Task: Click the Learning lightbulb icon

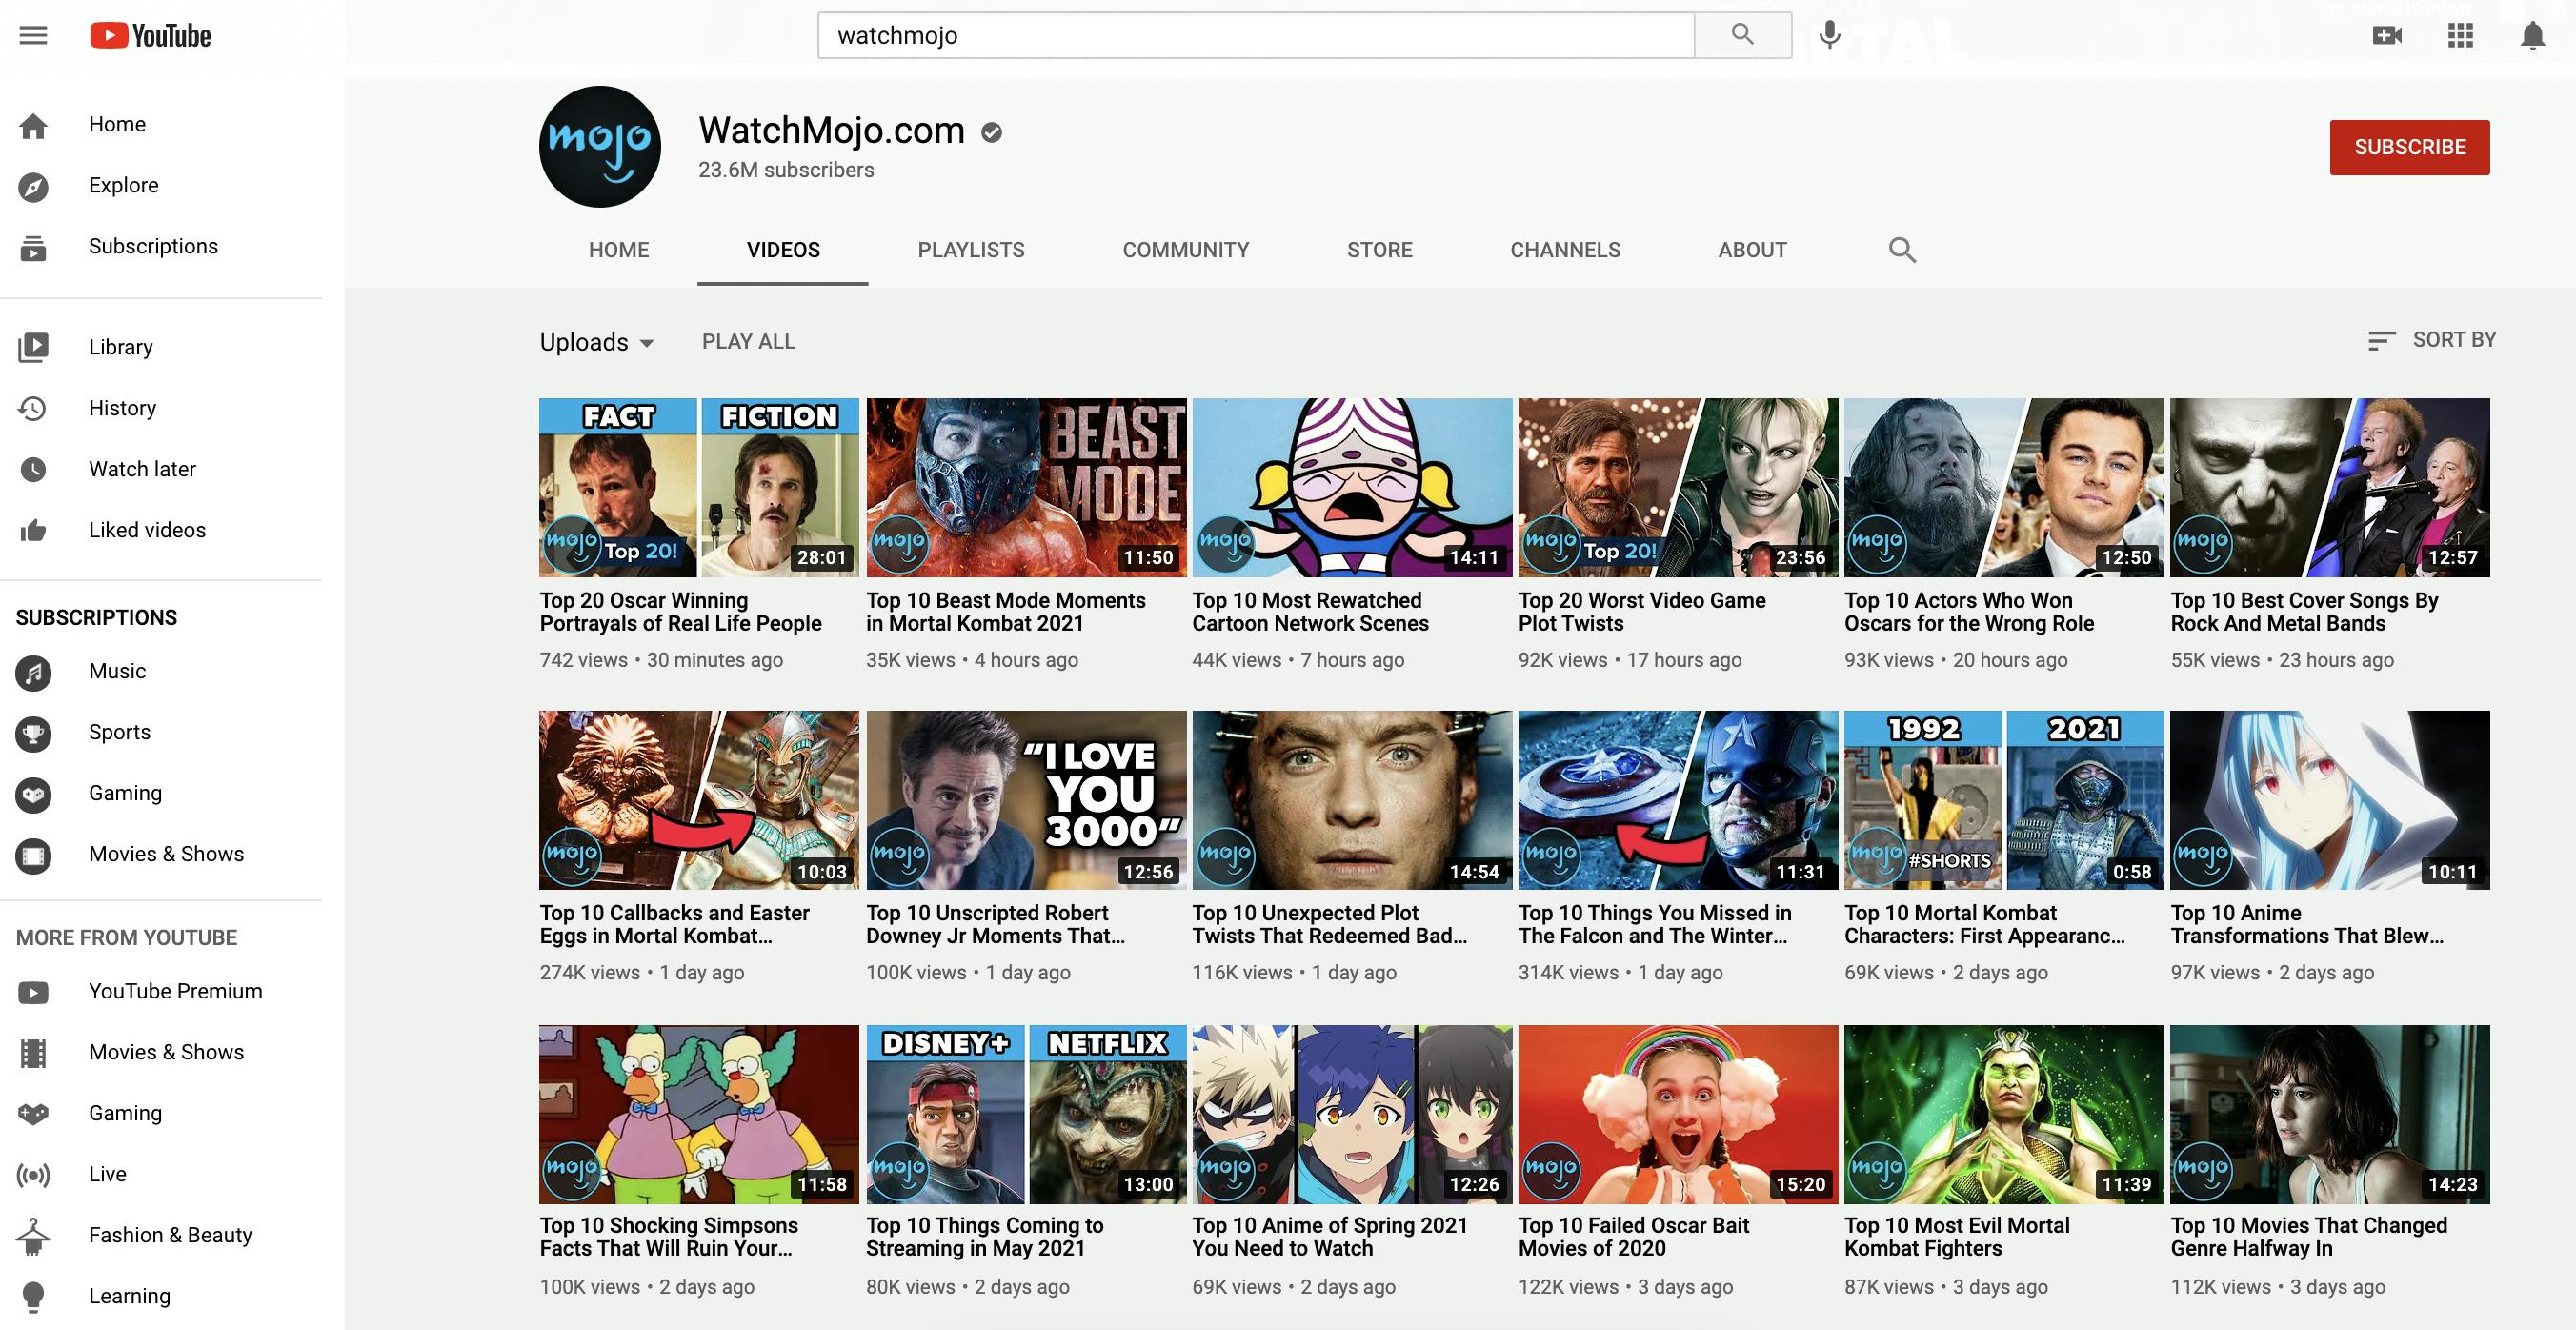Action: point(33,1297)
